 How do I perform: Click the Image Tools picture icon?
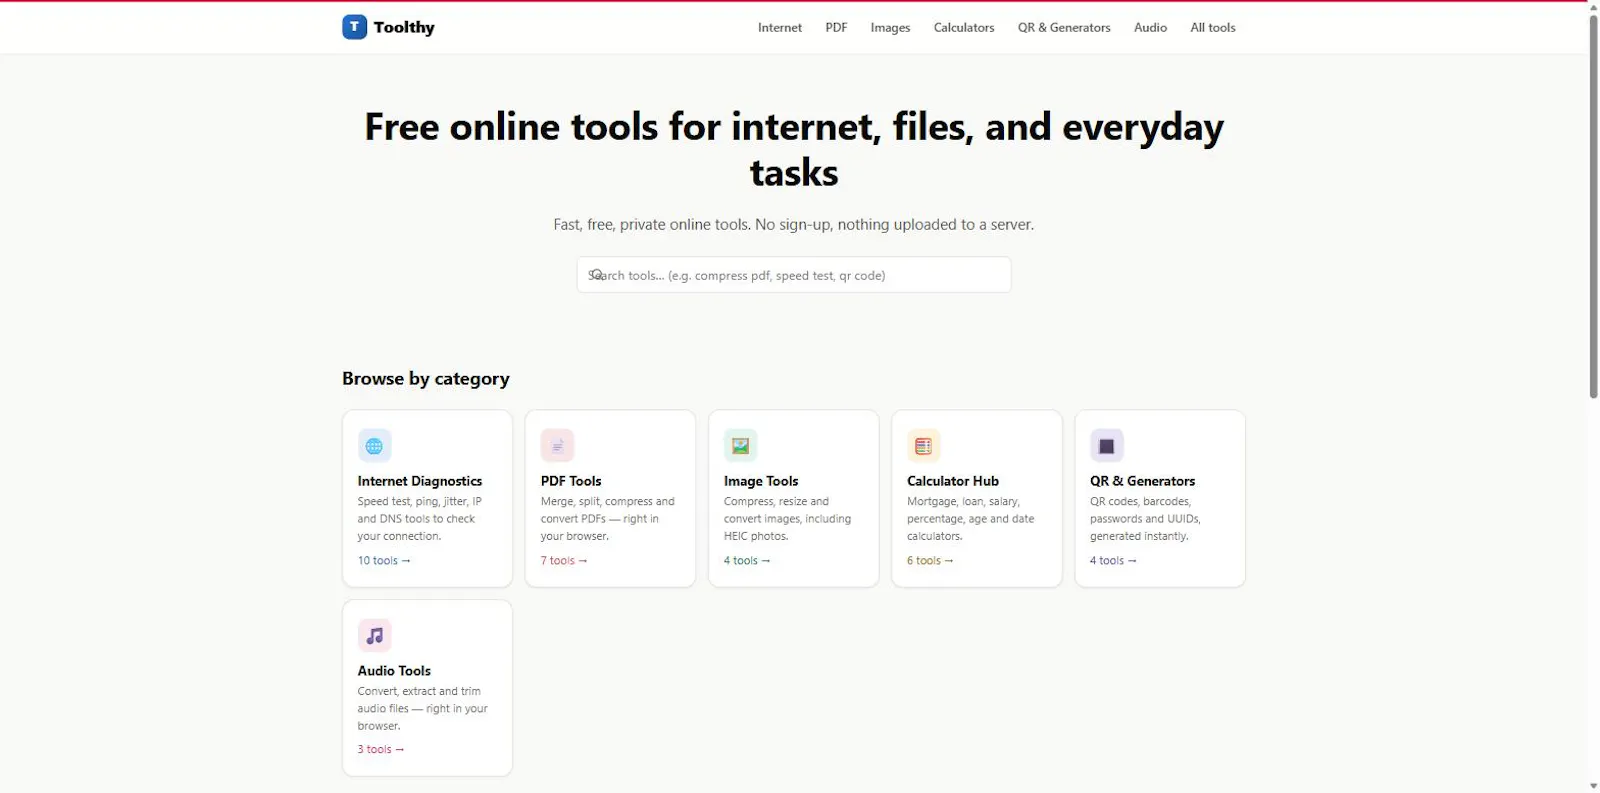pyautogui.click(x=740, y=446)
